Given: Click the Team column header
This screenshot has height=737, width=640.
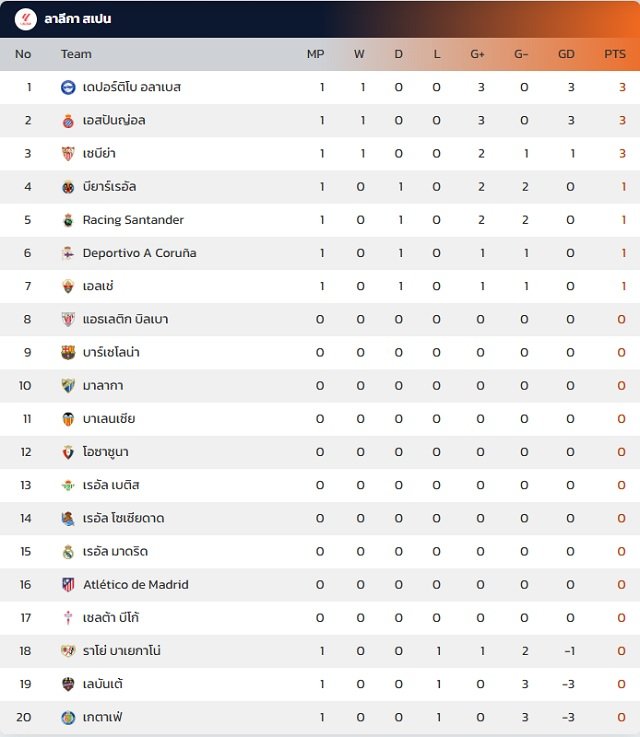Looking at the screenshot, I should pos(76,54).
